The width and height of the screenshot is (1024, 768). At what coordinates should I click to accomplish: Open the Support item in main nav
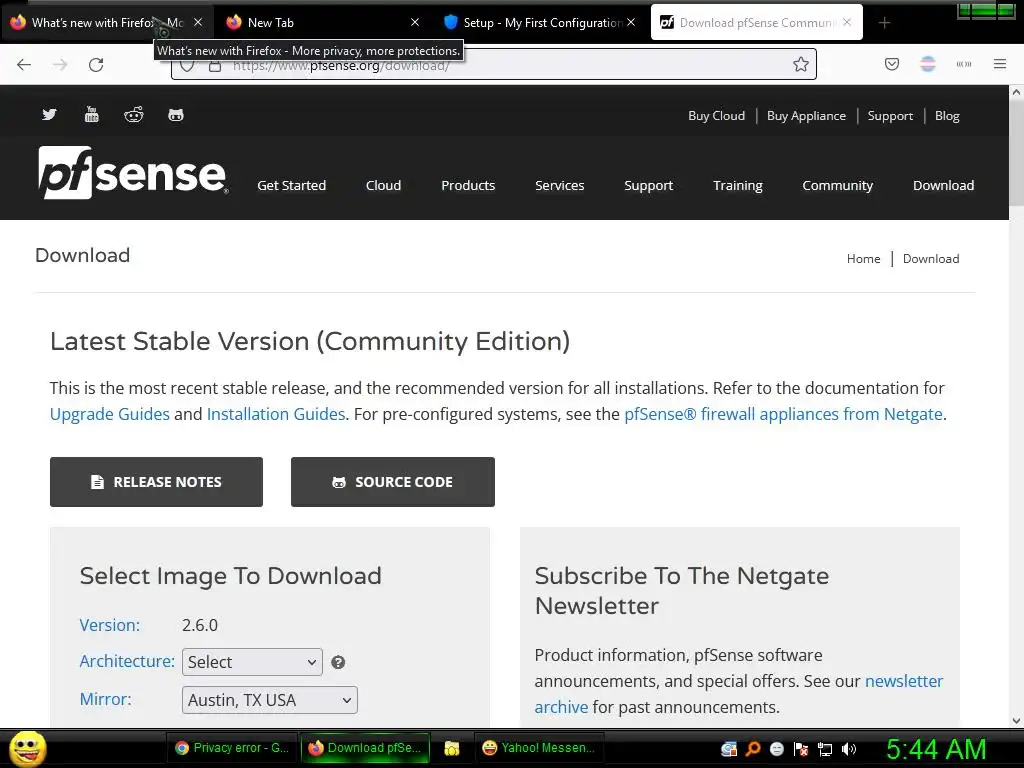(x=648, y=185)
